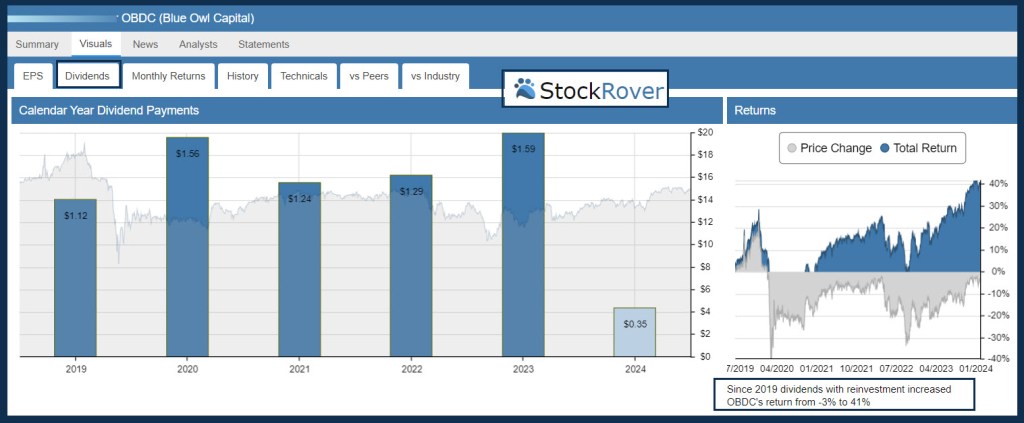1024x423 pixels.
Task: Click the StockRover paw logo icon
Action: point(525,91)
